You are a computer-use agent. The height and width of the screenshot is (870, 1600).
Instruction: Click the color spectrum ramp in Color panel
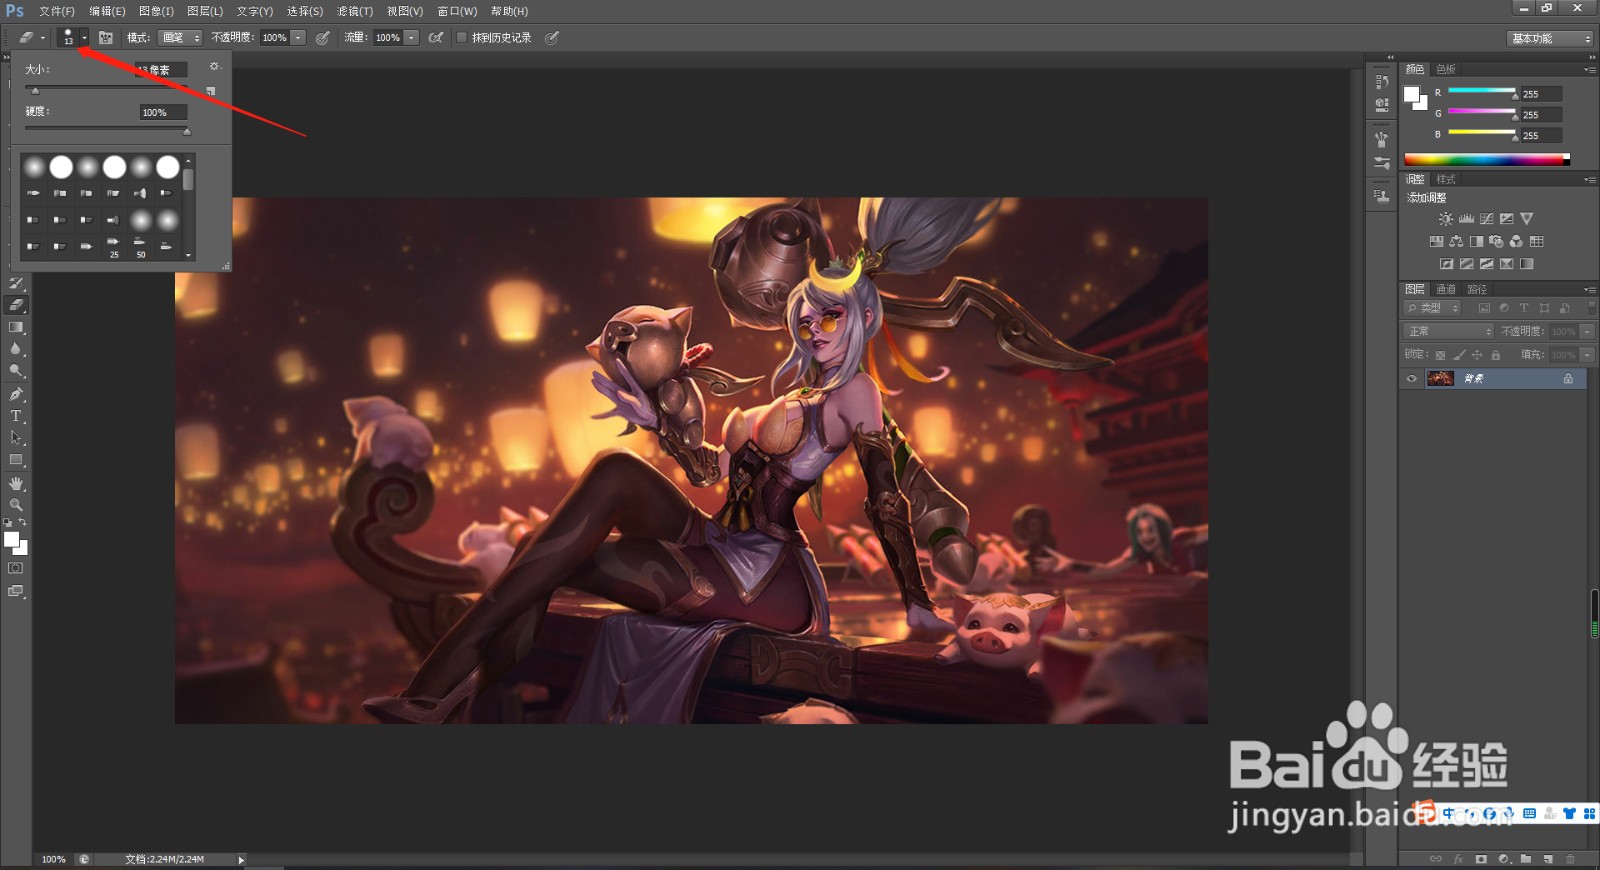tap(1487, 159)
